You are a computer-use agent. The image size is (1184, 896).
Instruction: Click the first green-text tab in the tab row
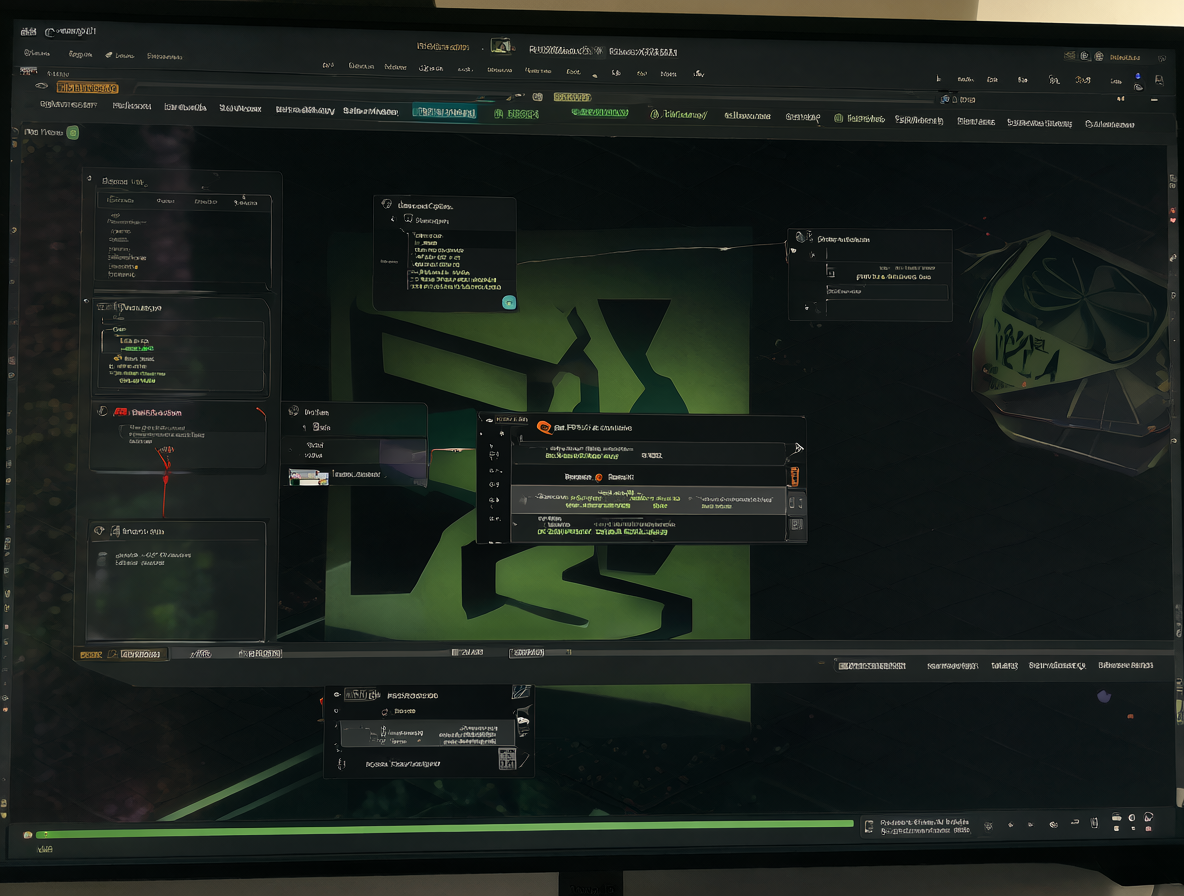517,115
